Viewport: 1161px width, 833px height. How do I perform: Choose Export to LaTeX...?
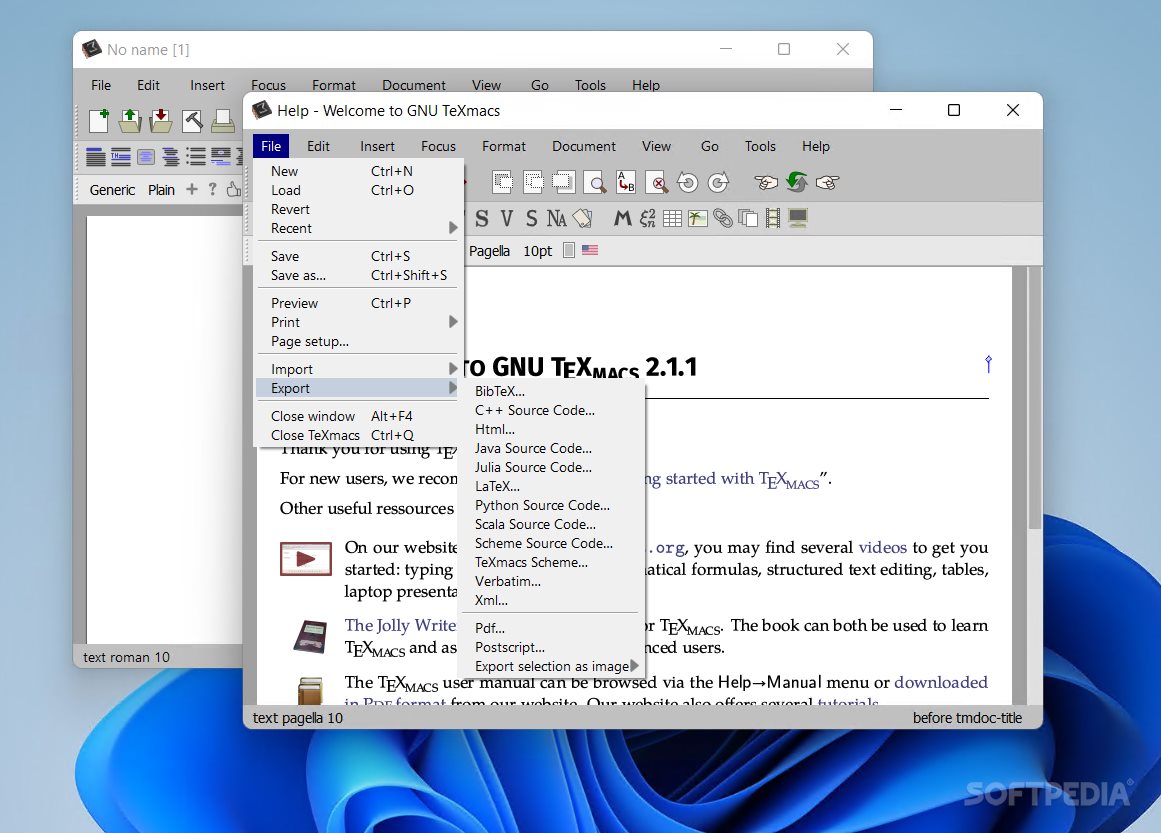[x=551, y=486]
